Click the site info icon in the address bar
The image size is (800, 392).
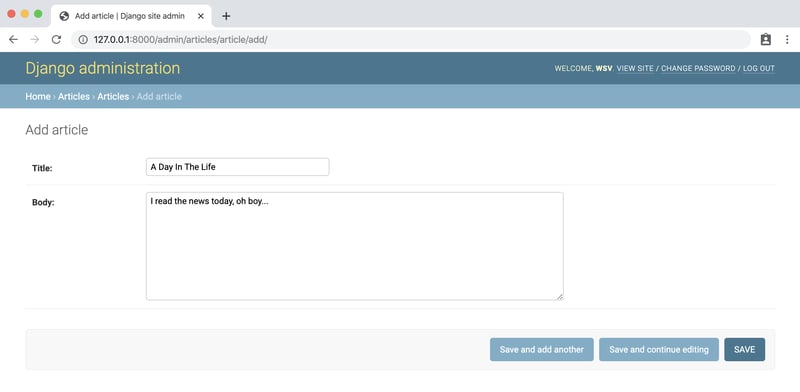[x=83, y=39]
